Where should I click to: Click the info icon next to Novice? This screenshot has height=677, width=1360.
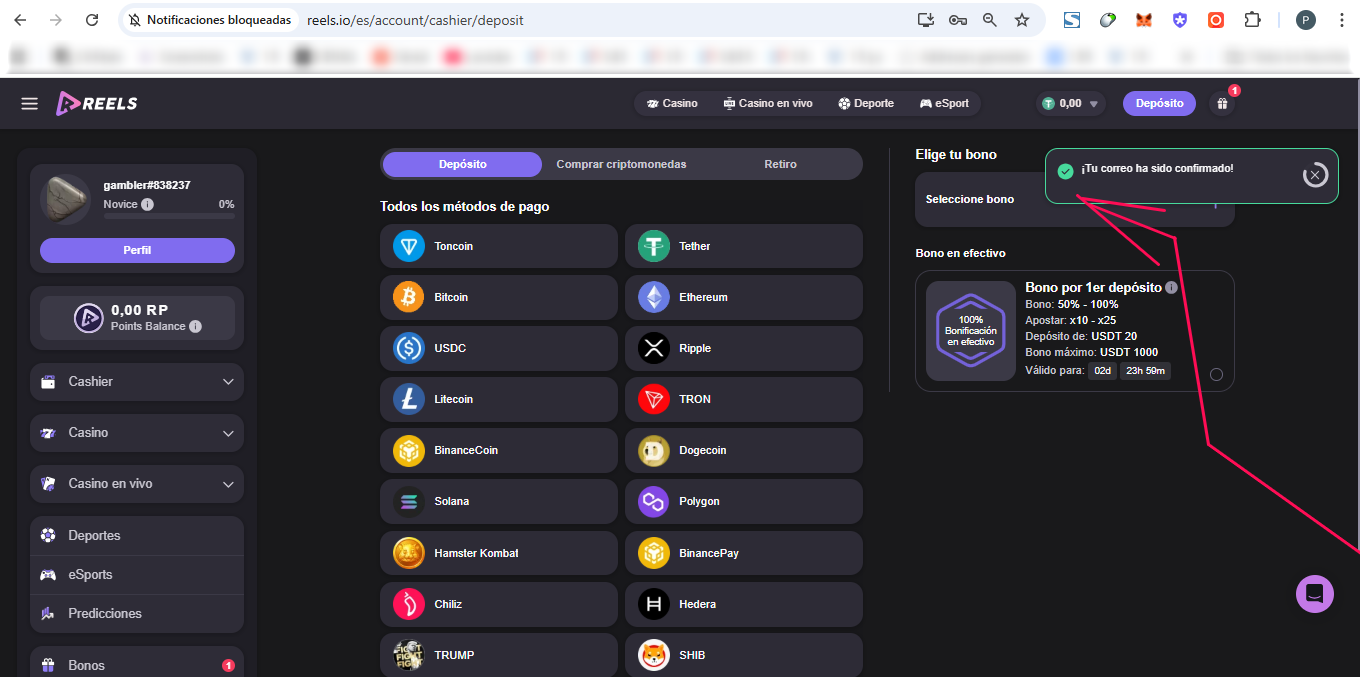pos(148,204)
